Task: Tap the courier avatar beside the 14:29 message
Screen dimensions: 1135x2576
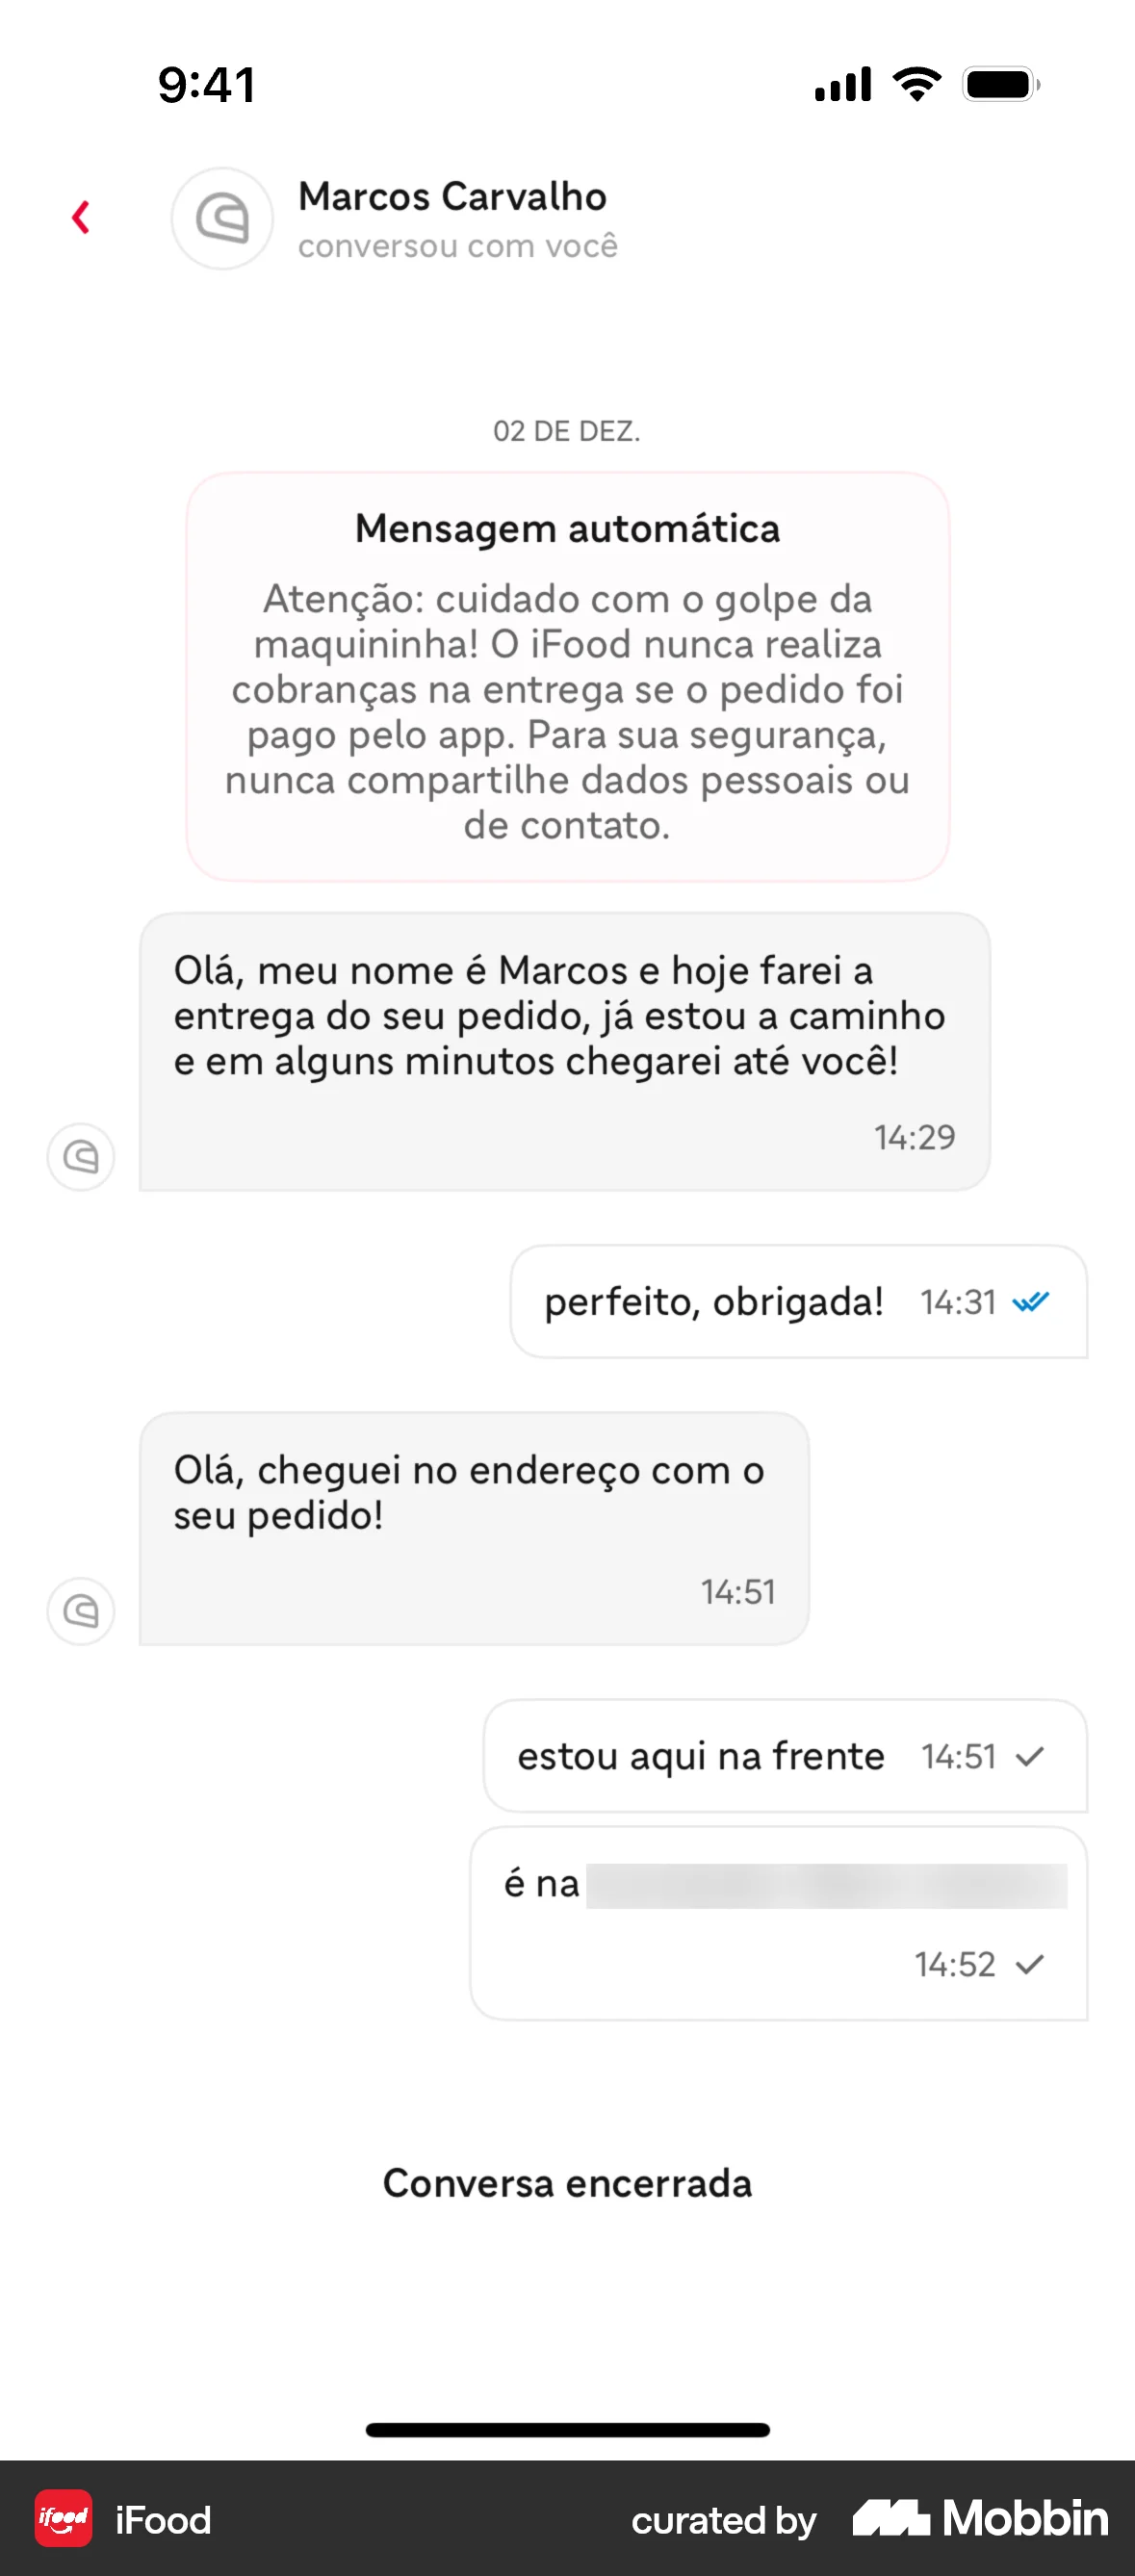Action: coord(81,1157)
